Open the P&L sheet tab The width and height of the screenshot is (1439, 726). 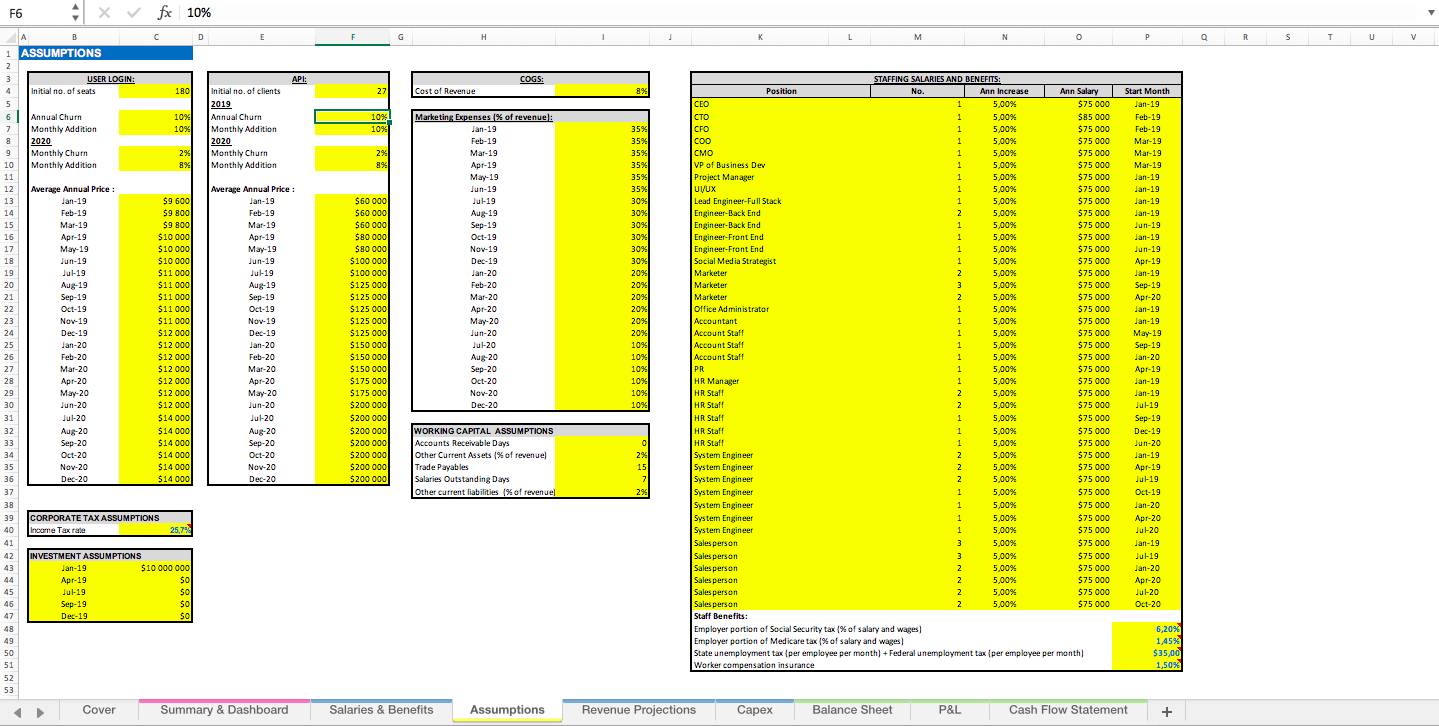[x=950, y=710]
